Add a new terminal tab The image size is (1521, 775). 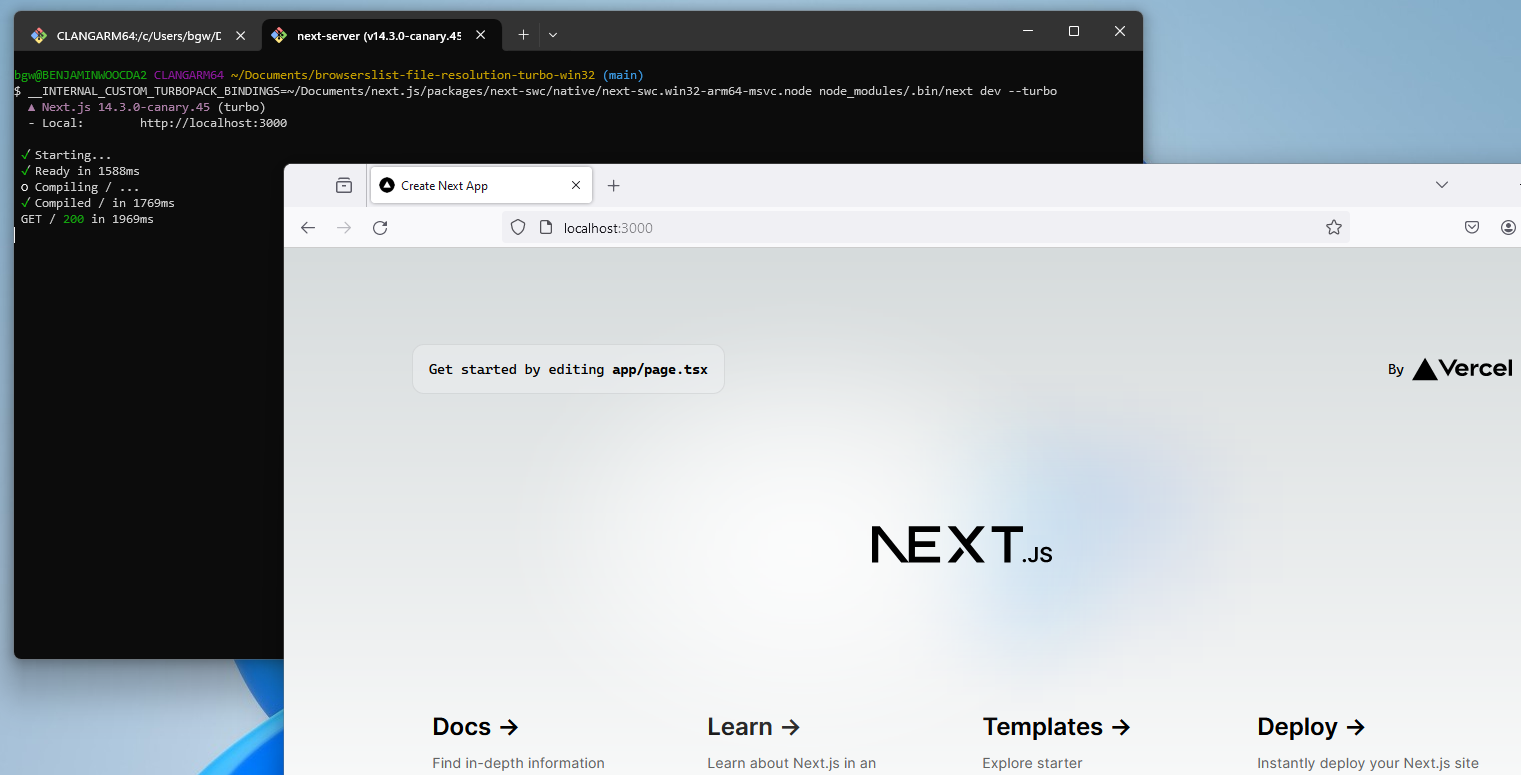pos(523,35)
